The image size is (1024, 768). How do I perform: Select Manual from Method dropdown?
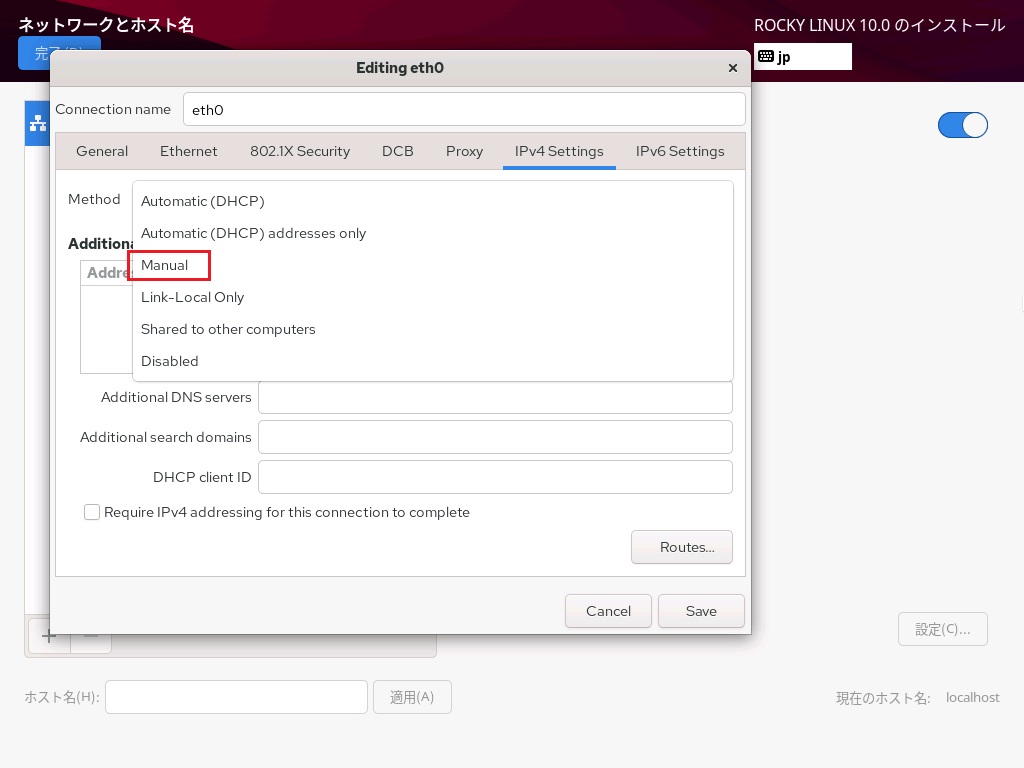click(x=165, y=265)
